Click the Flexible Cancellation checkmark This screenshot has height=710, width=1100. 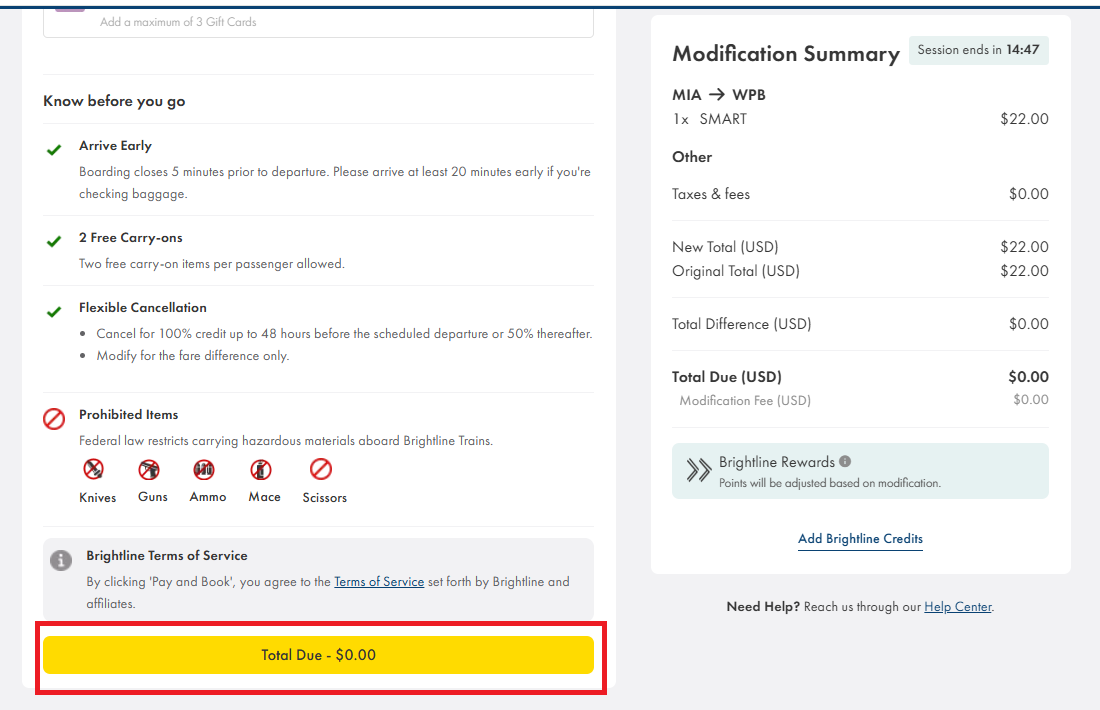coord(53,312)
